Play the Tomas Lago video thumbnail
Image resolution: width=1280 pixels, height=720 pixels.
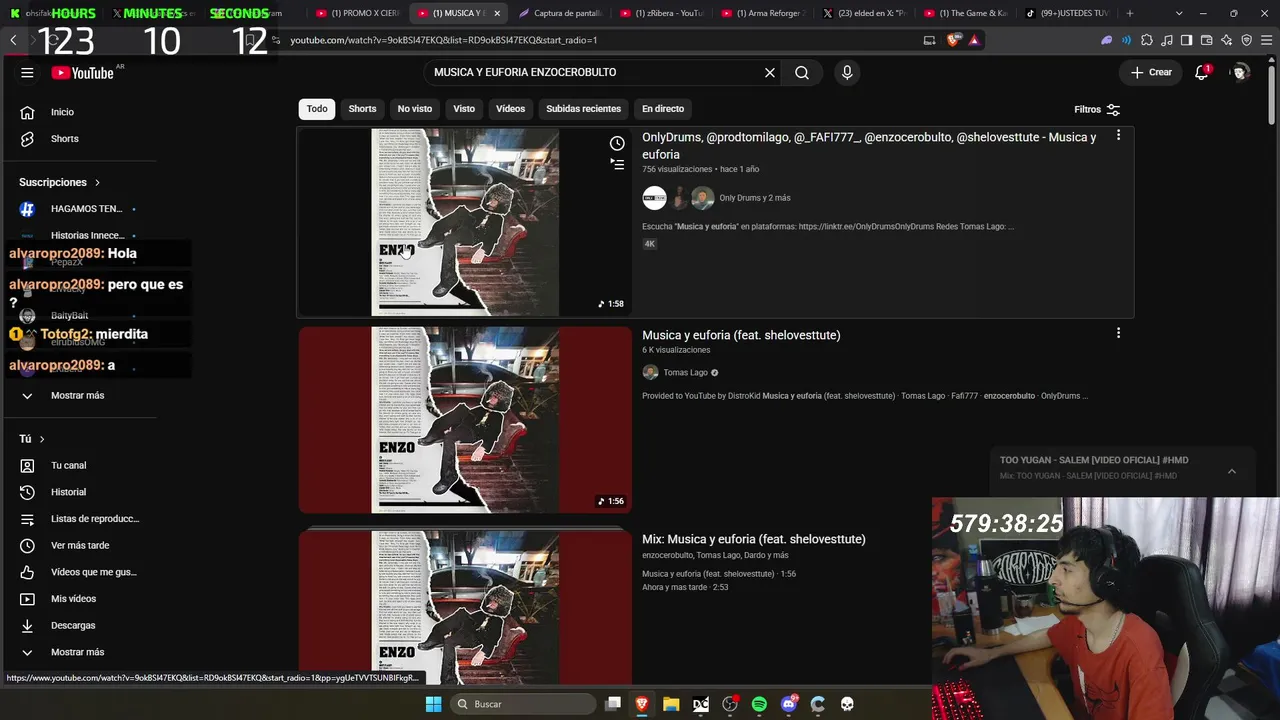click(x=465, y=420)
